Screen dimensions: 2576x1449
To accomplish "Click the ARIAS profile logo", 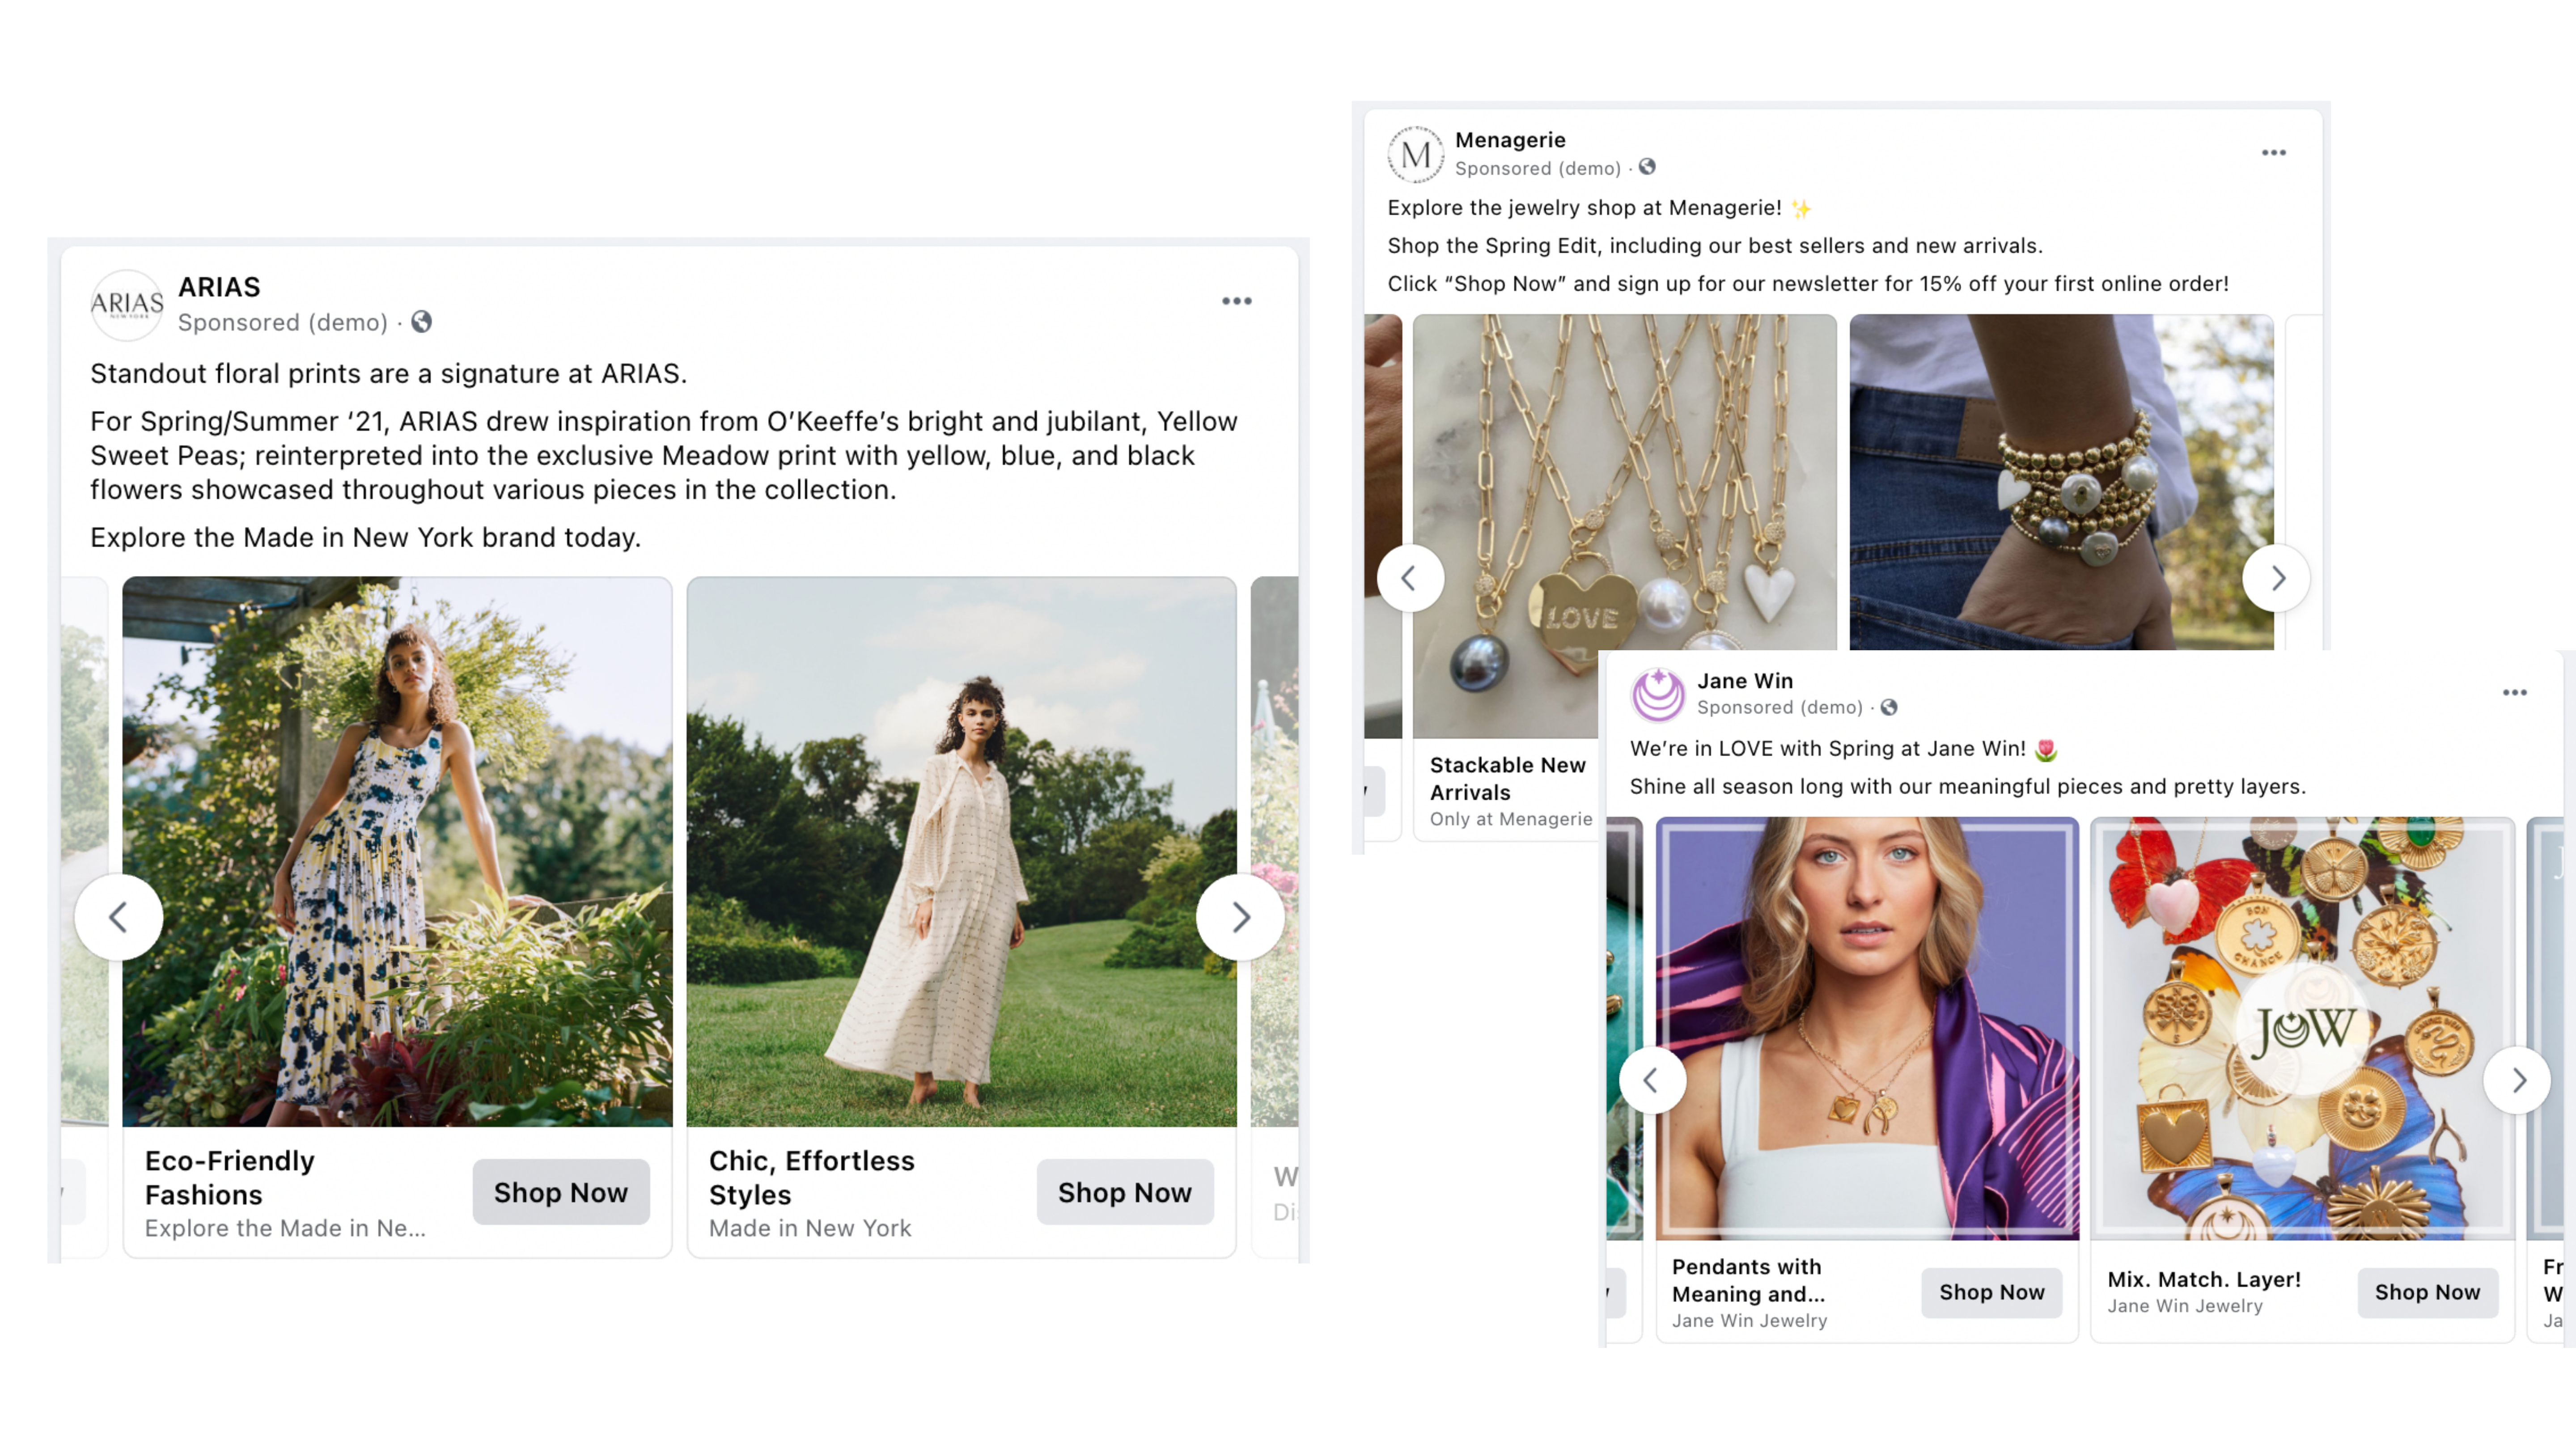I will 127,304.
